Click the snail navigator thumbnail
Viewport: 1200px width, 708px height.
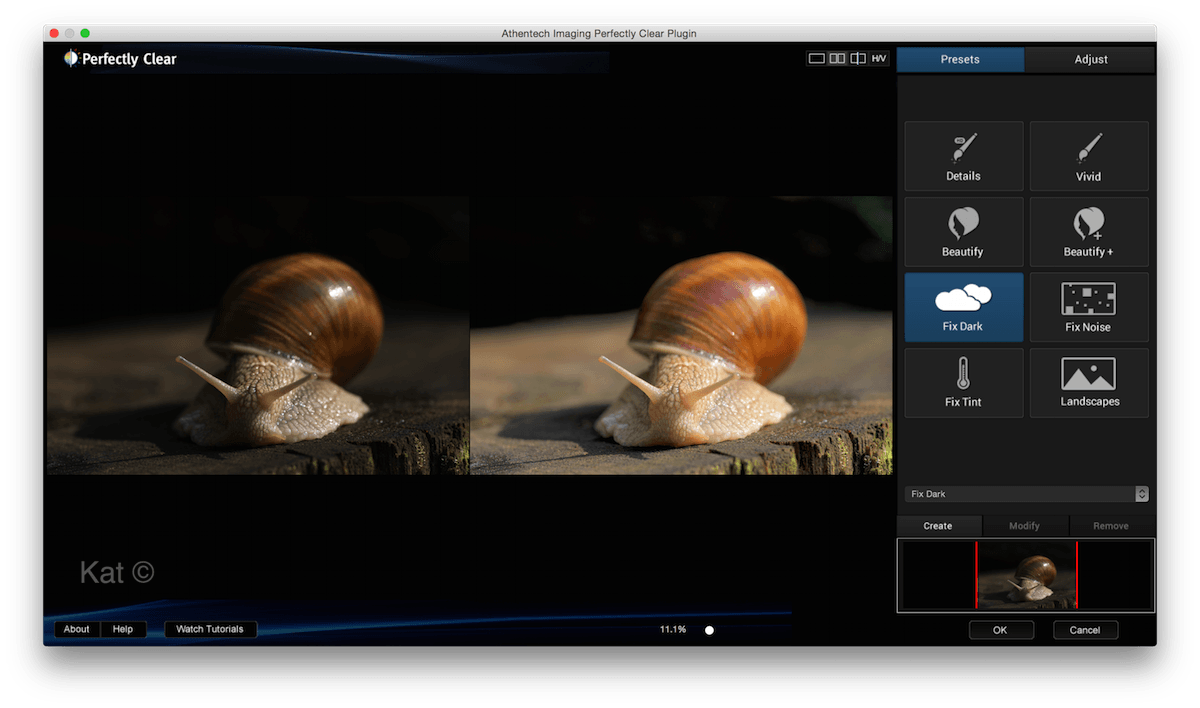1026,575
